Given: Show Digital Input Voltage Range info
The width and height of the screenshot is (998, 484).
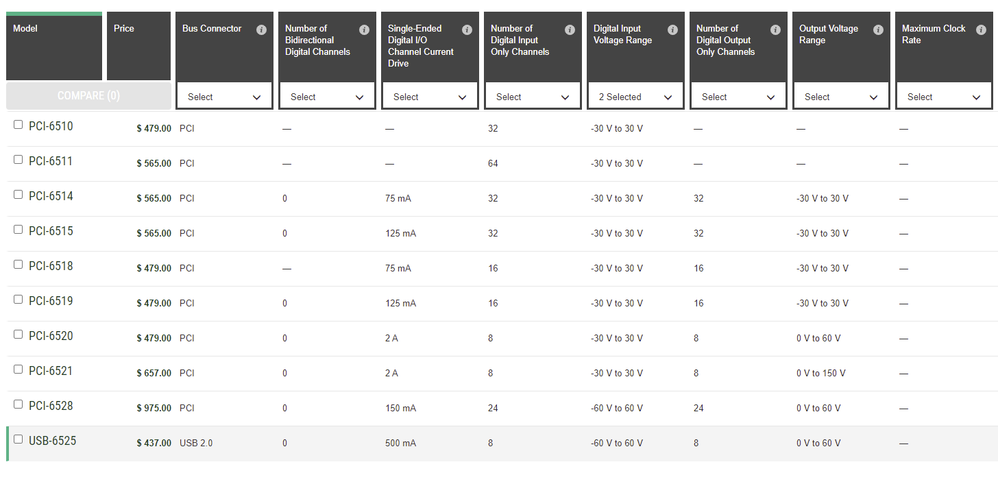Looking at the screenshot, I should pos(673,30).
